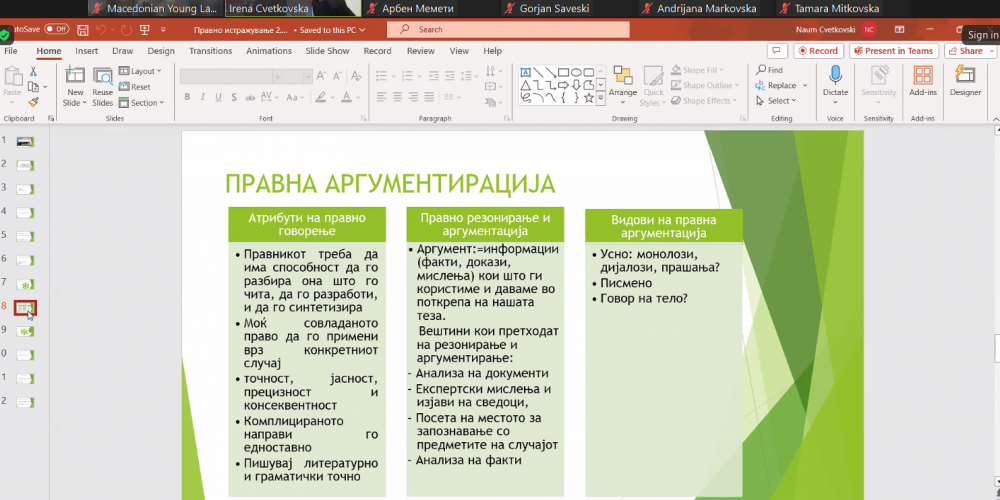
Task: Open the Transitions ribbon tab
Action: coord(210,51)
